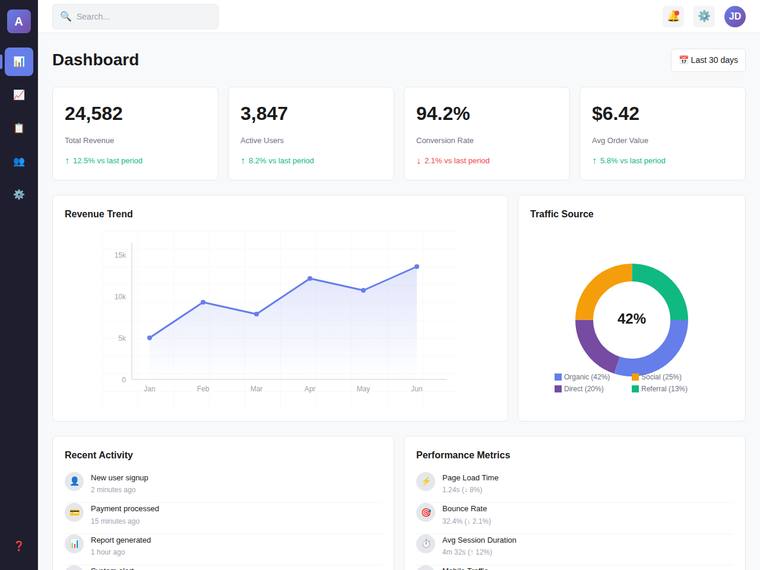Toggle the Referral (13%) legend swatch

pyautogui.click(x=635, y=389)
